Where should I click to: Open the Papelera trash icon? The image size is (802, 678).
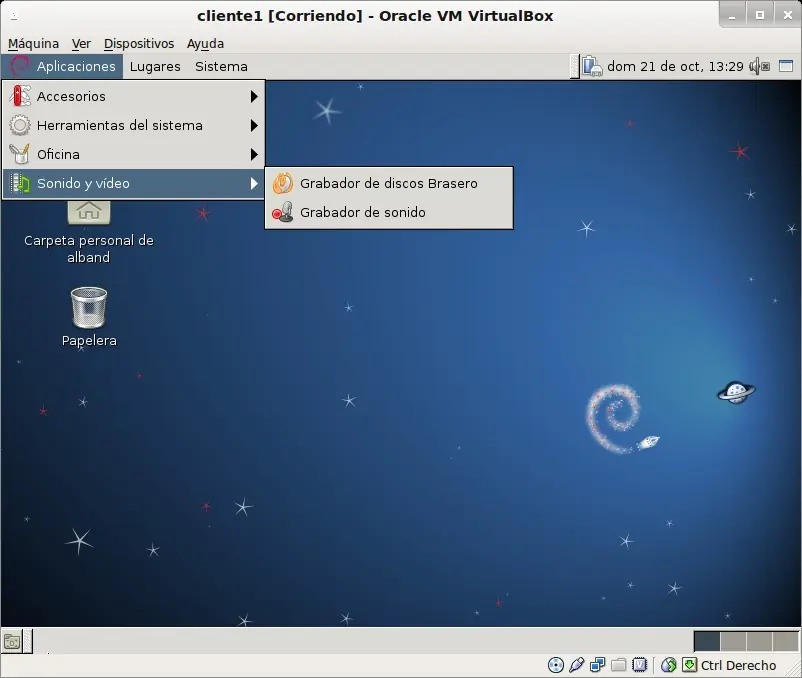(89, 308)
